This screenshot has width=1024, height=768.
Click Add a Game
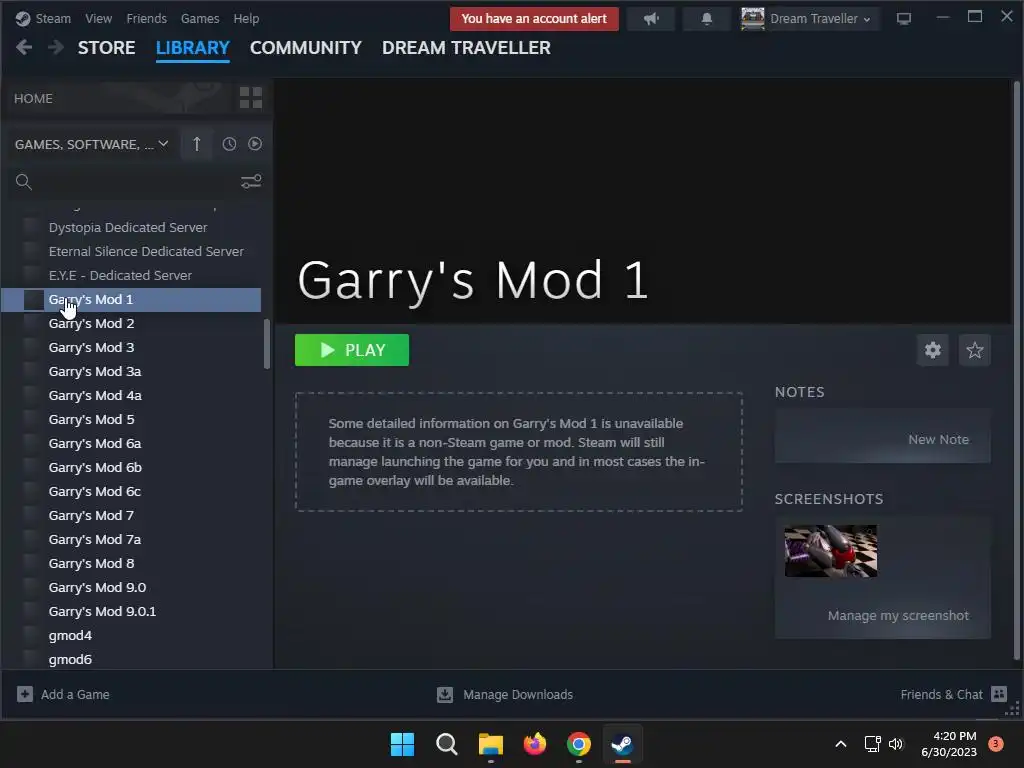coord(63,694)
